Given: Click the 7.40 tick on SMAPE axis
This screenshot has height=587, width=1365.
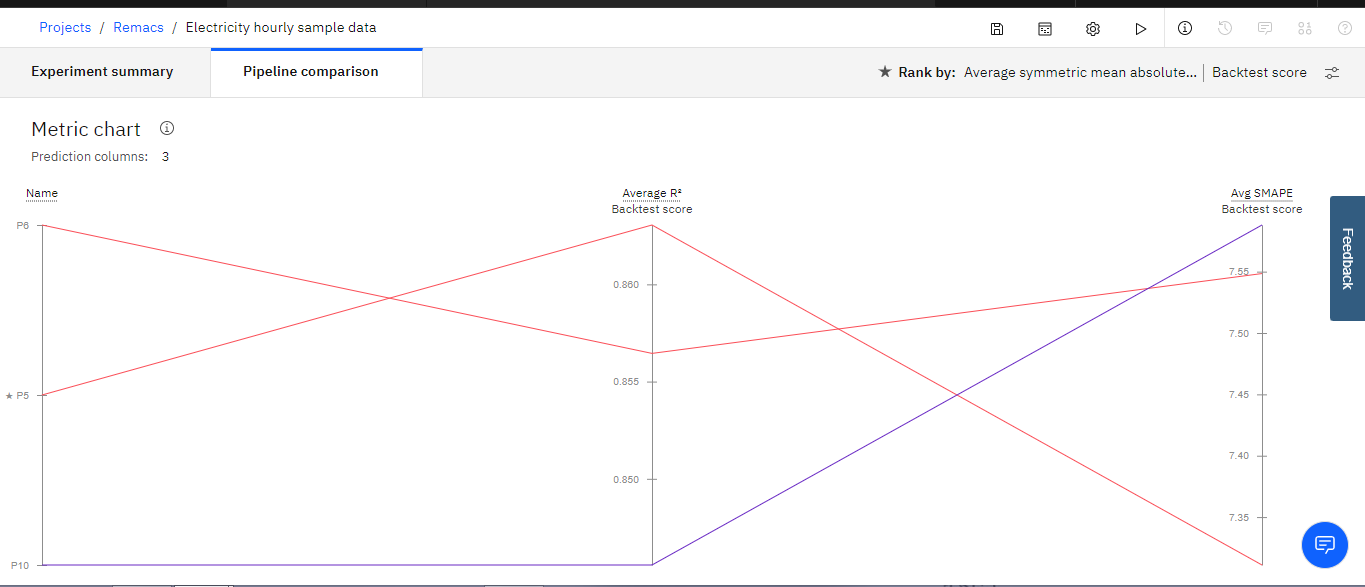Looking at the screenshot, I should 1238,456.
